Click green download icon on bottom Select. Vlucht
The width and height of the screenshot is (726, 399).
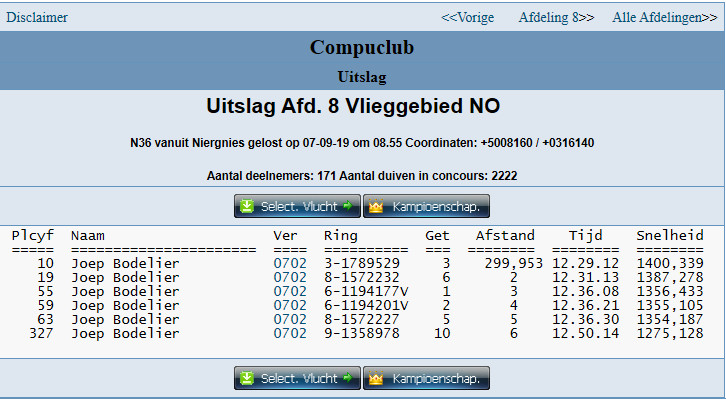(x=247, y=378)
